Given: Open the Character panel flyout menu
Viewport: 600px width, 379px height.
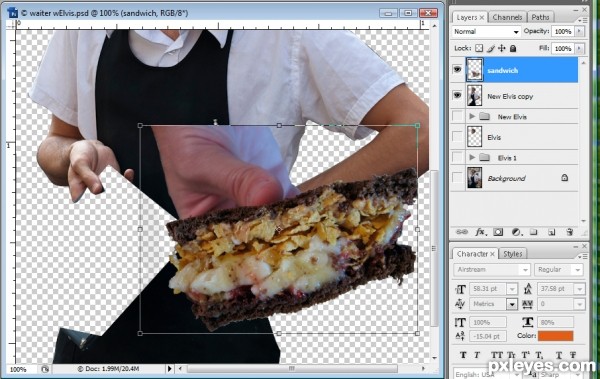Looking at the screenshot, I should tap(582, 256).
